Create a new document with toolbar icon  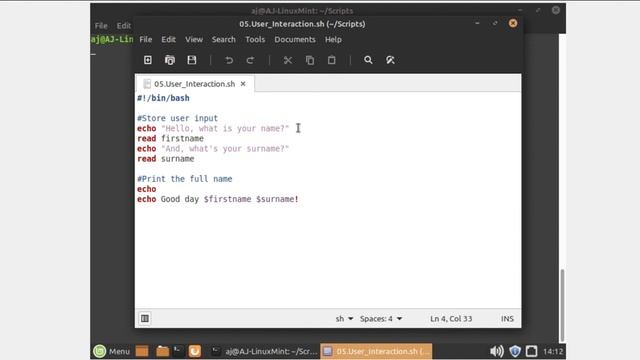pyautogui.click(x=148, y=60)
